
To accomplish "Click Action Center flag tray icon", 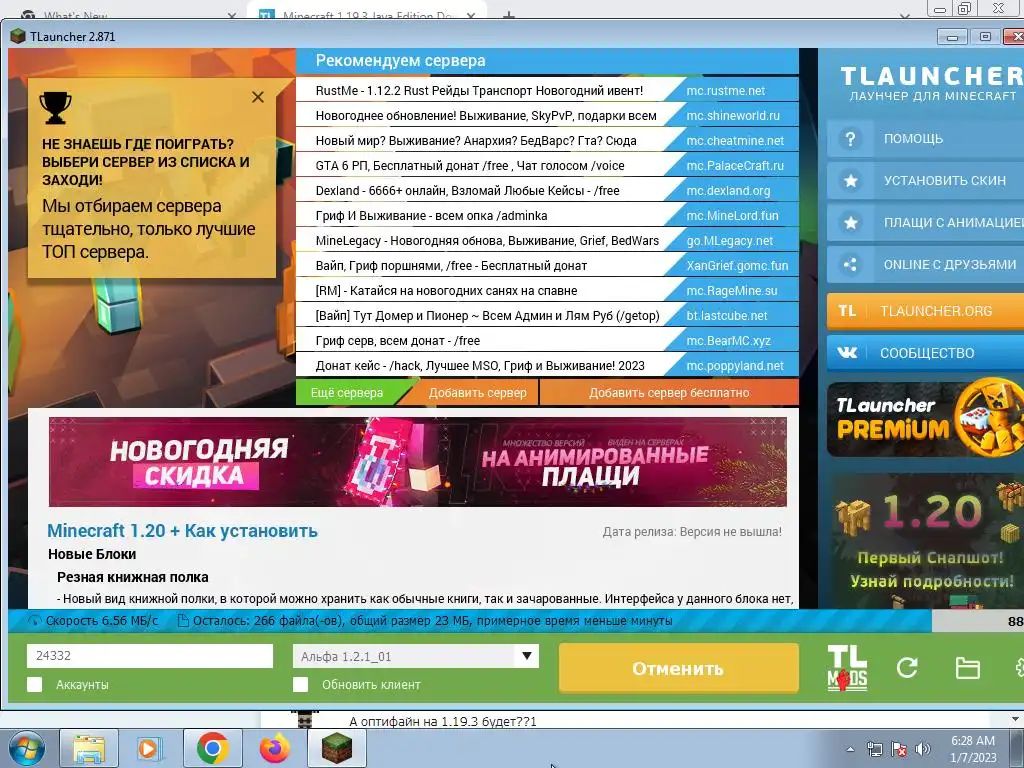I will point(899,749).
